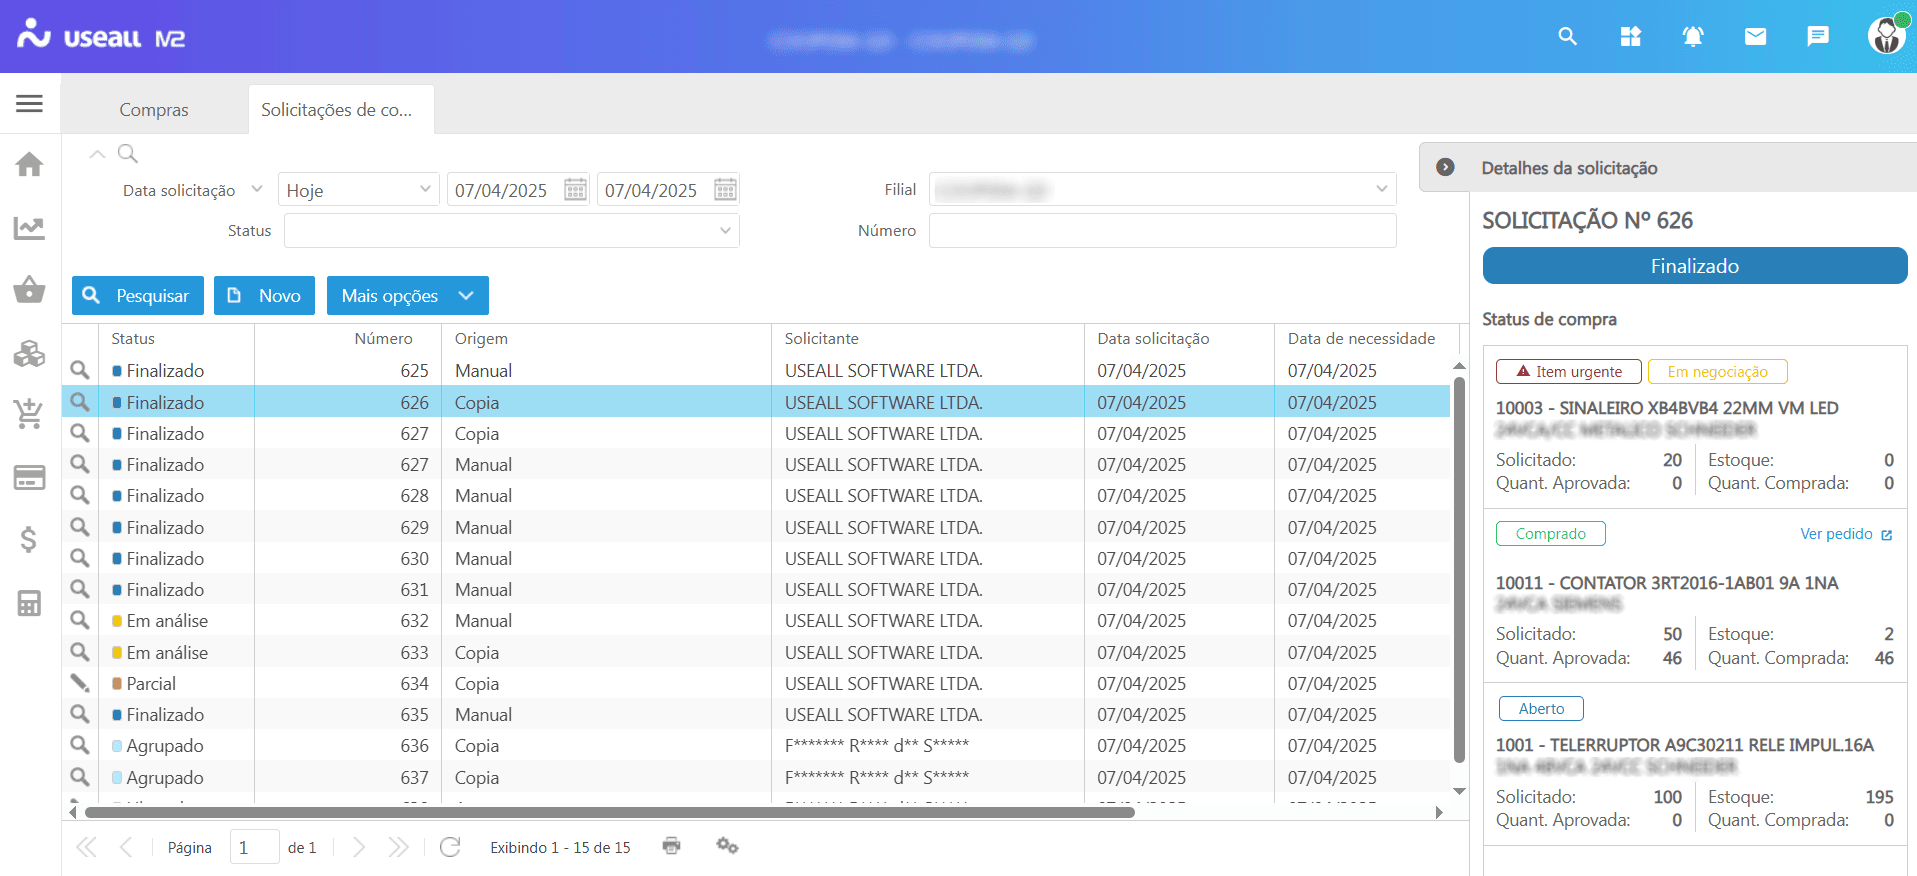Open the shopping basket sidebar icon
The width and height of the screenshot is (1917, 876).
coord(29,290)
